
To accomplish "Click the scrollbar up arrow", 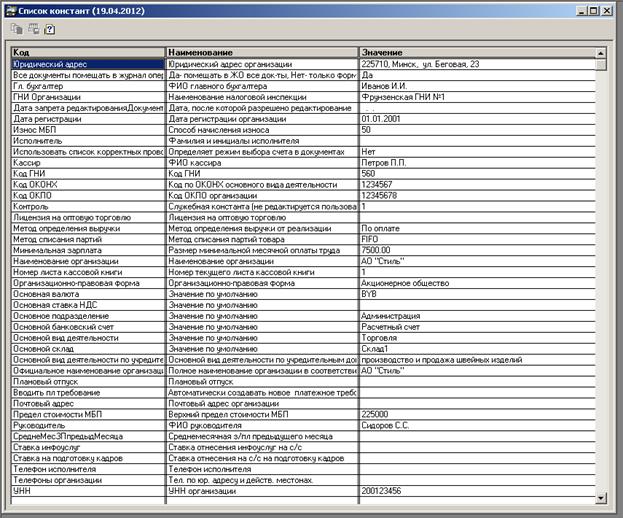I will coord(601,53).
